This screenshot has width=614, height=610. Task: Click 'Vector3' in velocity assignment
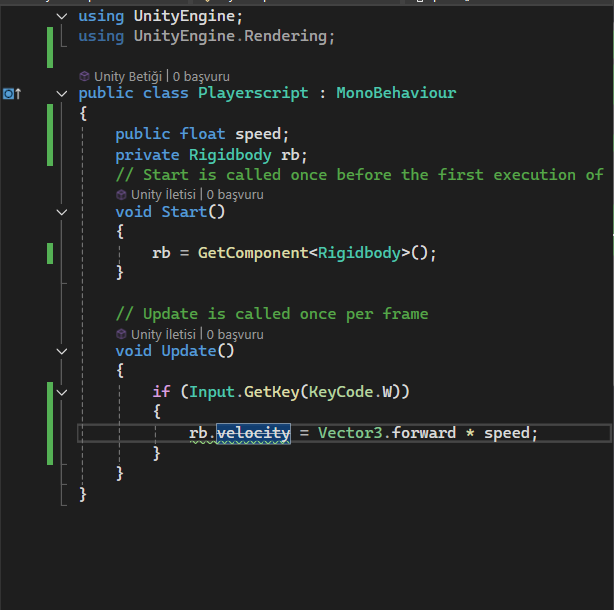(x=350, y=433)
